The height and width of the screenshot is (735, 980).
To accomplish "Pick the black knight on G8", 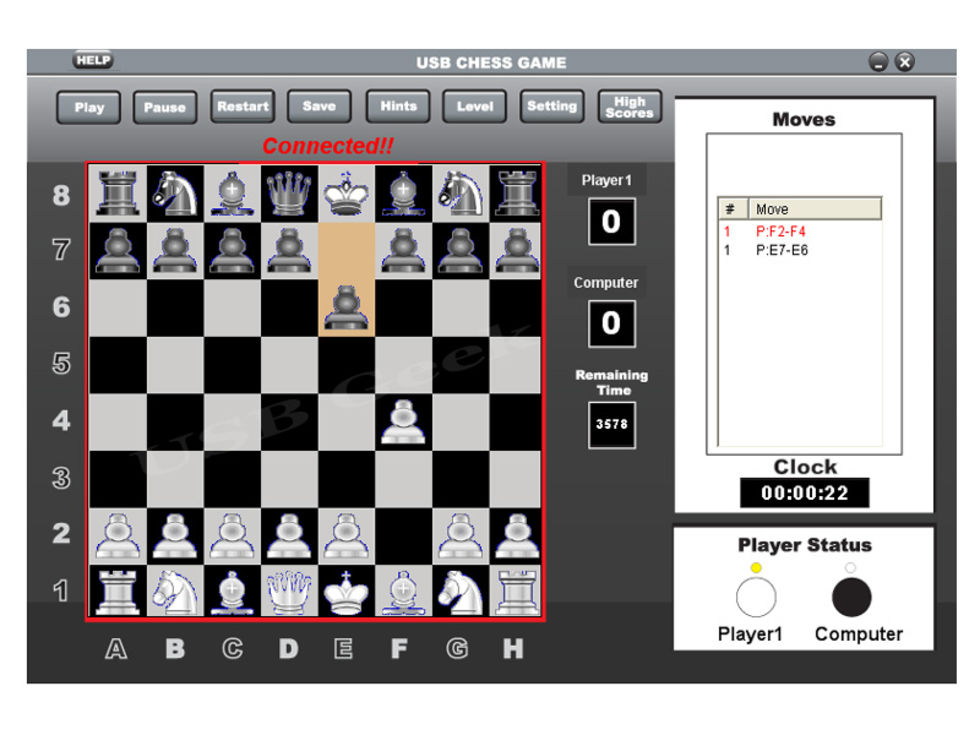I will pos(461,193).
